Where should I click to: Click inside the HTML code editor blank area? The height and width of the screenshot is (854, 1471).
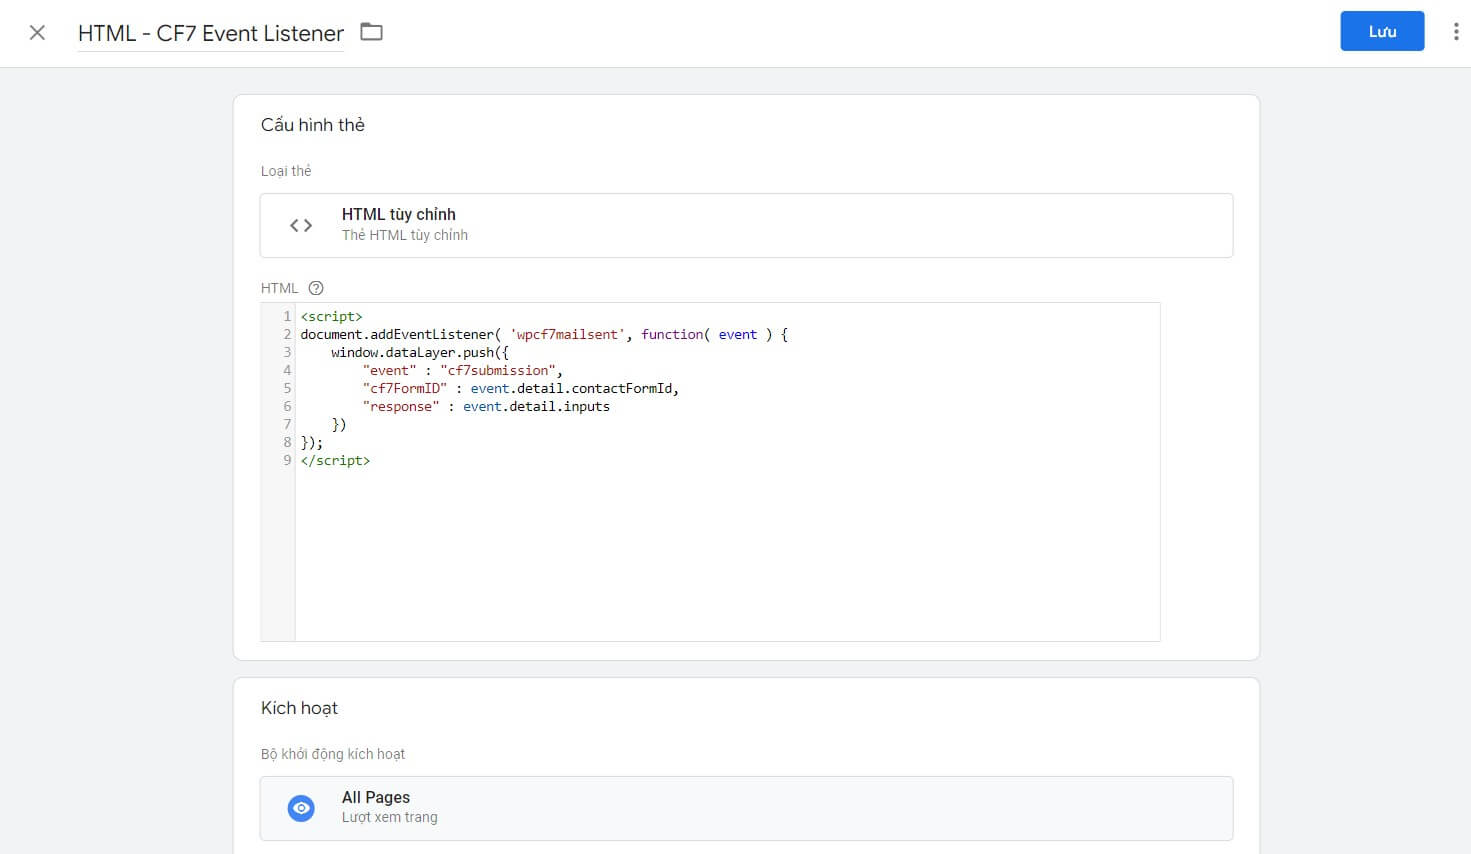(x=727, y=555)
